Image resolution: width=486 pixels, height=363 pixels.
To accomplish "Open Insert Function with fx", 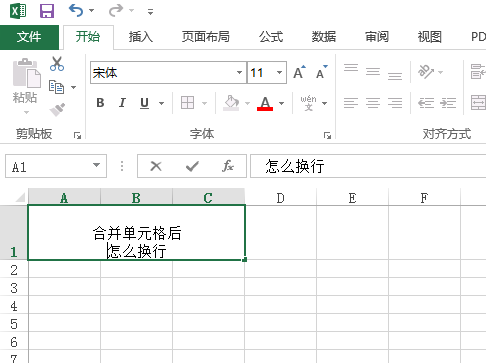I will pos(228,166).
